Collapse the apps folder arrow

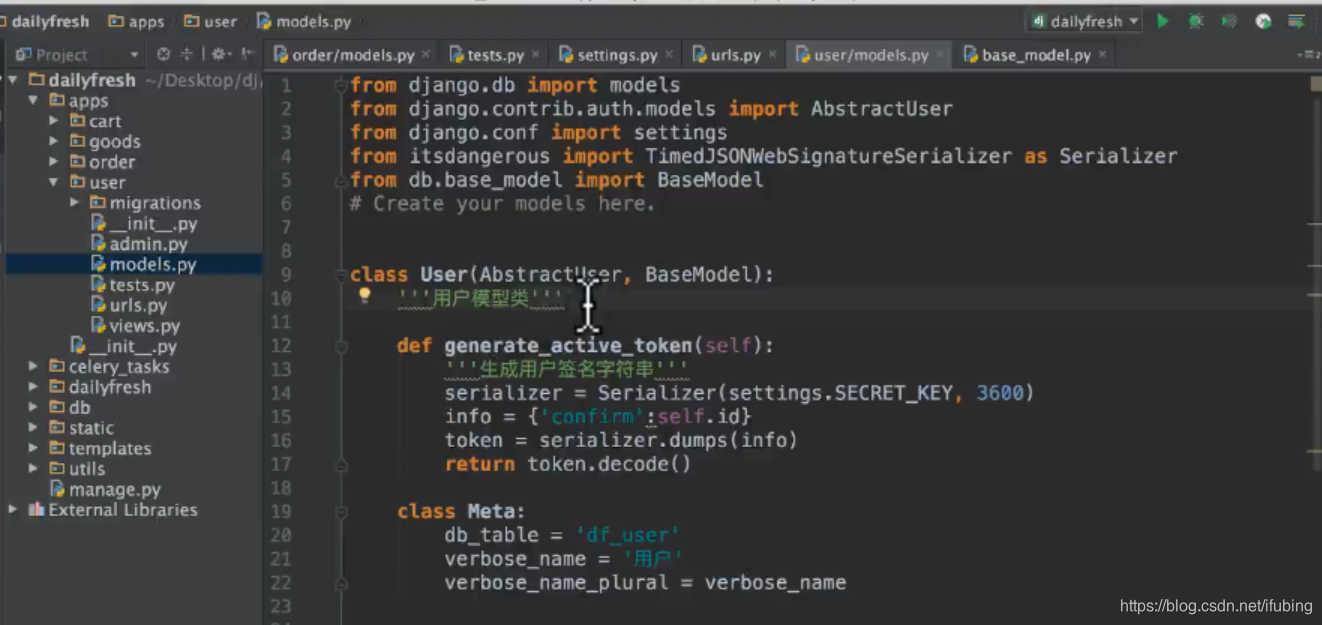pos(34,100)
